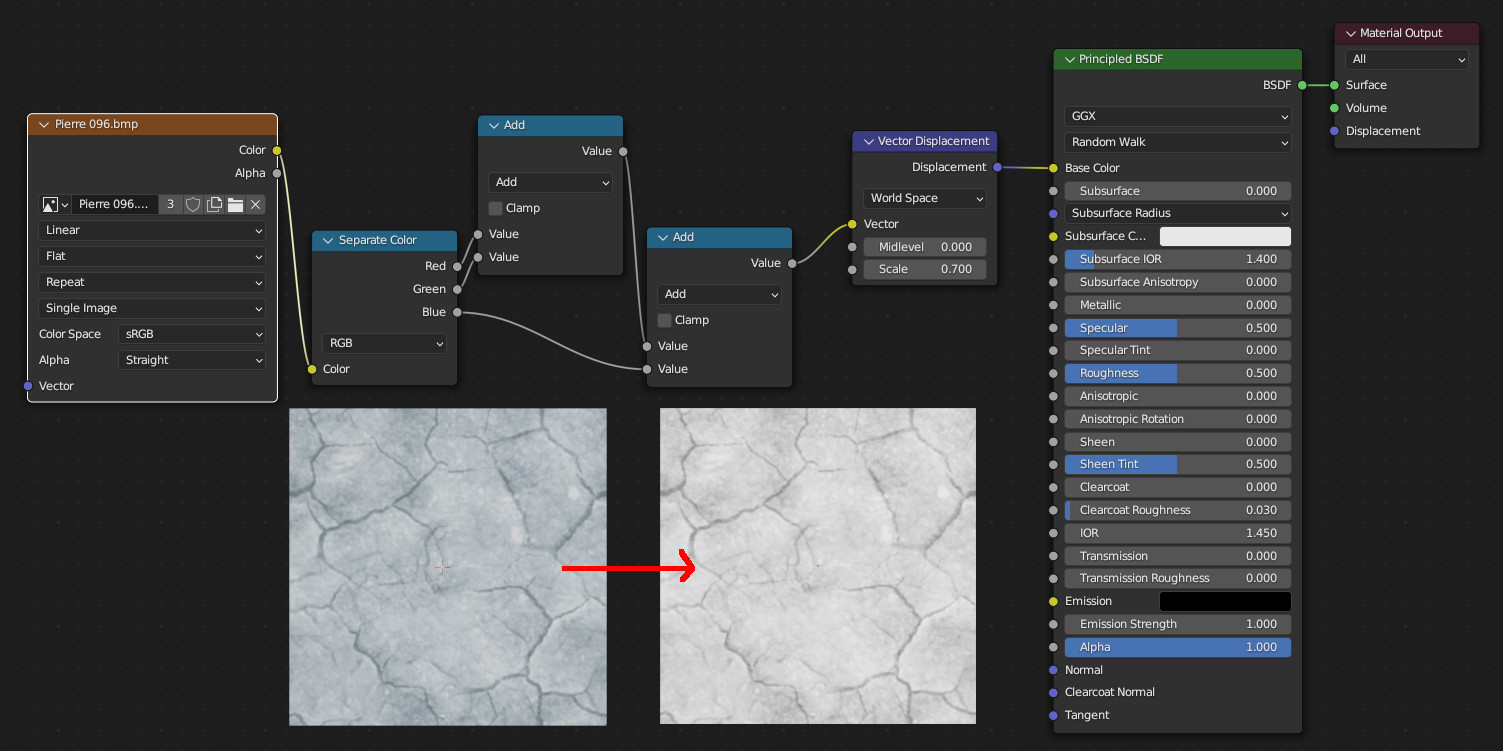Open image file with the folder icon
The width and height of the screenshot is (1503, 751).
[x=235, y=204]
